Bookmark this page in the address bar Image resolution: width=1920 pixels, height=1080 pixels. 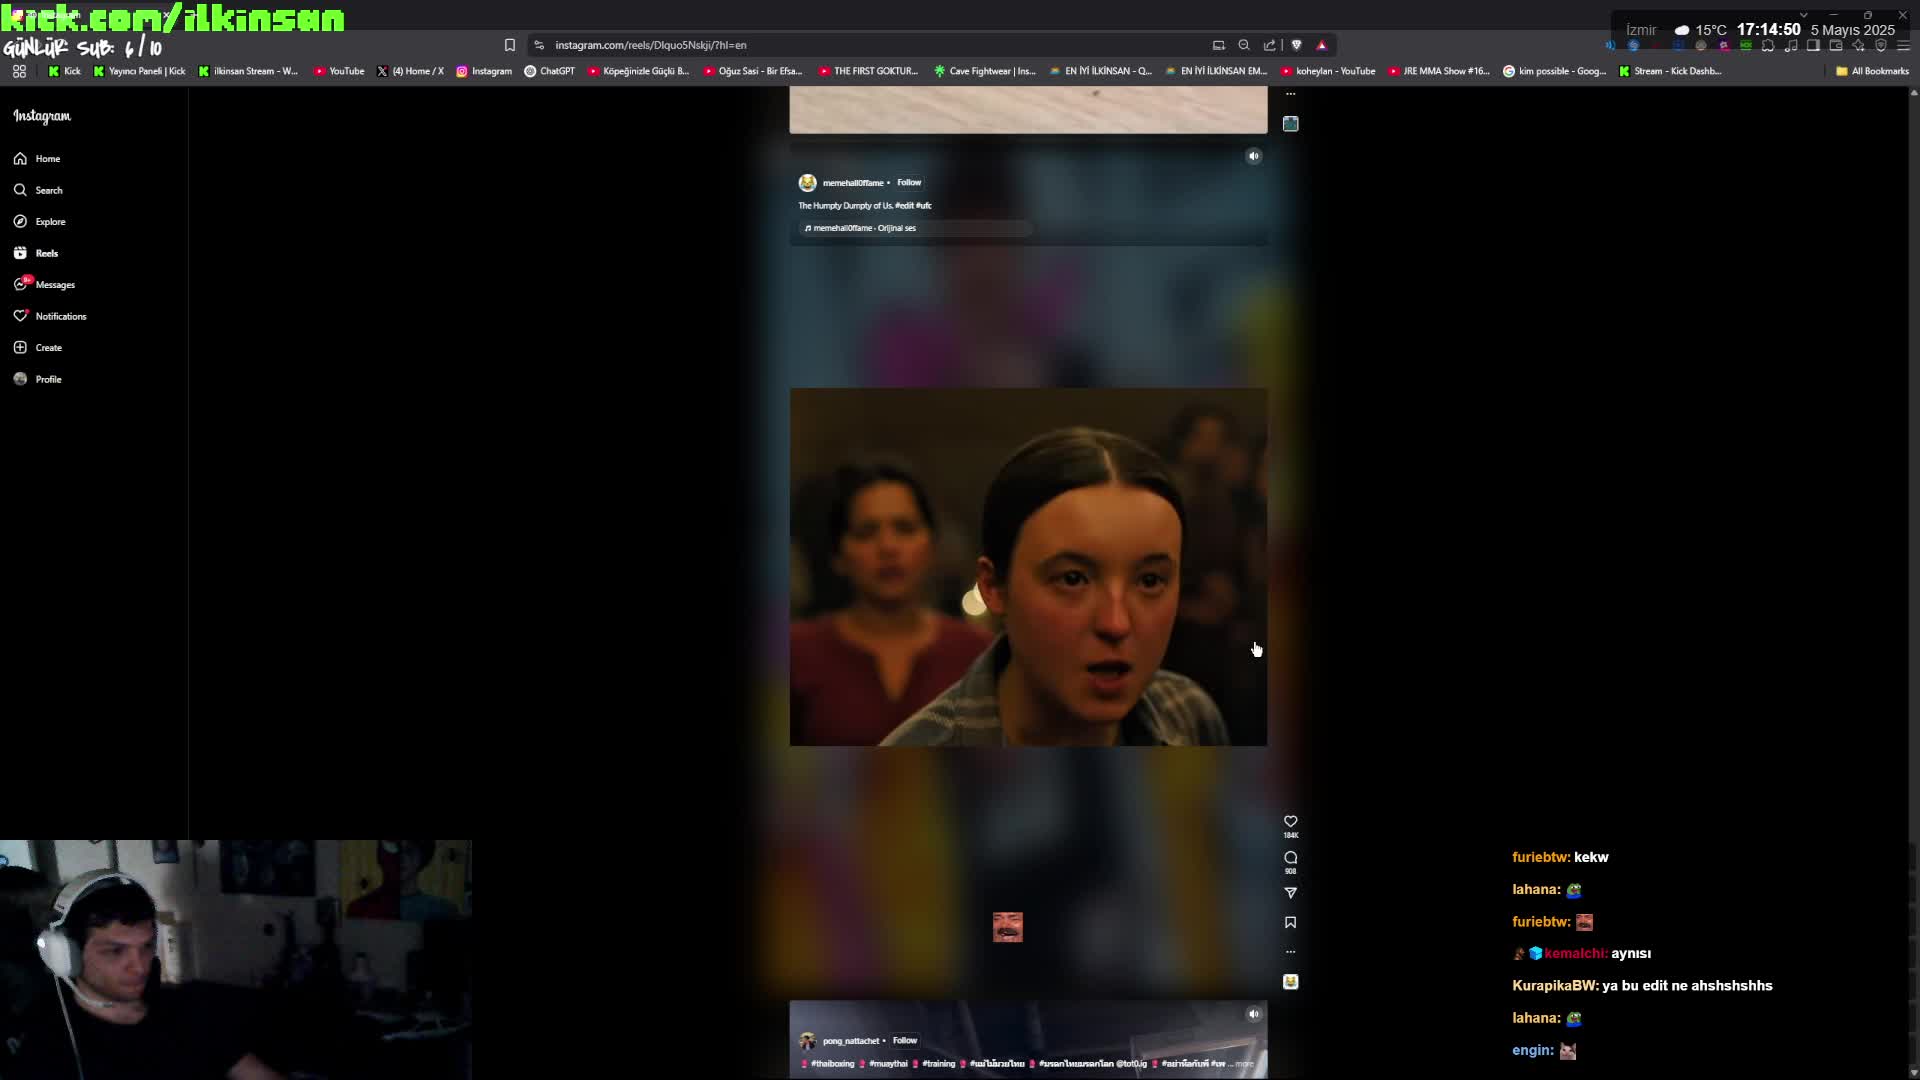coord(509,45)
